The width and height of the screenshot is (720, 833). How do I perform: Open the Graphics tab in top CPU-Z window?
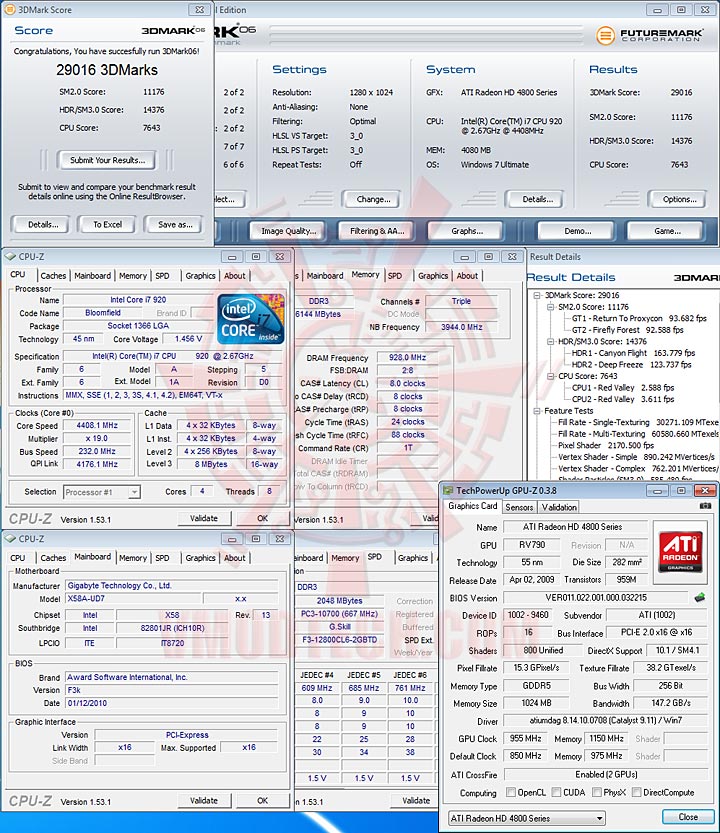pos(200,276)
